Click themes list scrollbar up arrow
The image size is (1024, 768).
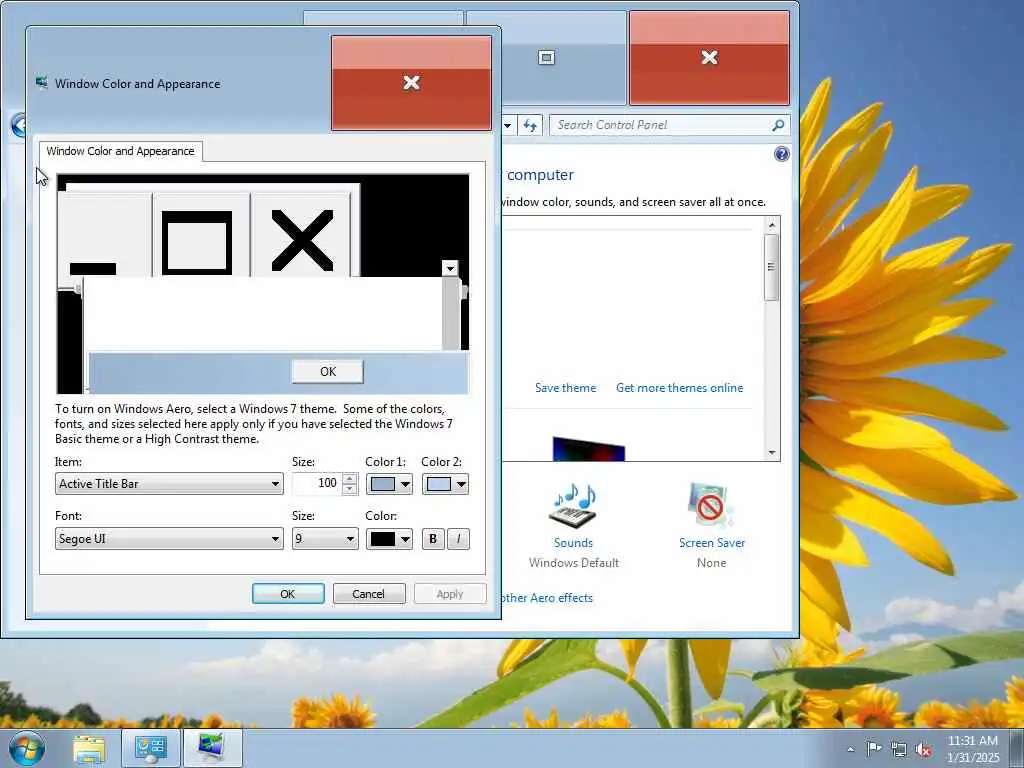(772, 225)
